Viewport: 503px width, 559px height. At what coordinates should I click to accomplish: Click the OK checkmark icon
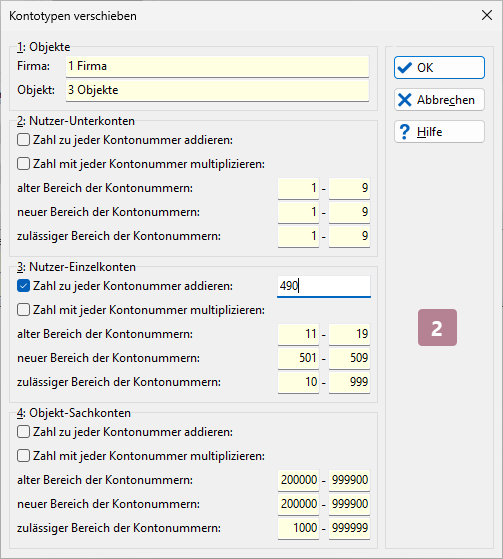pos(404,67)
